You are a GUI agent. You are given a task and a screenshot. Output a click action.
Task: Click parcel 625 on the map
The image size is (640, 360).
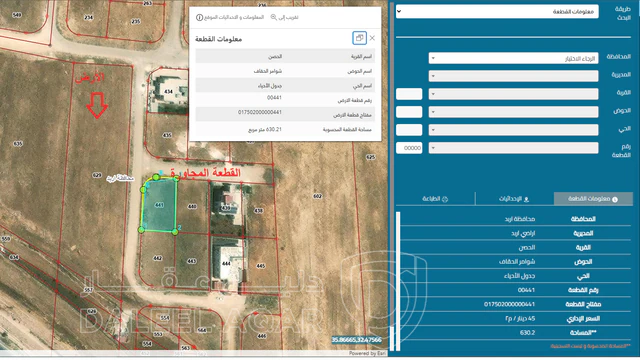pos(370,157)
